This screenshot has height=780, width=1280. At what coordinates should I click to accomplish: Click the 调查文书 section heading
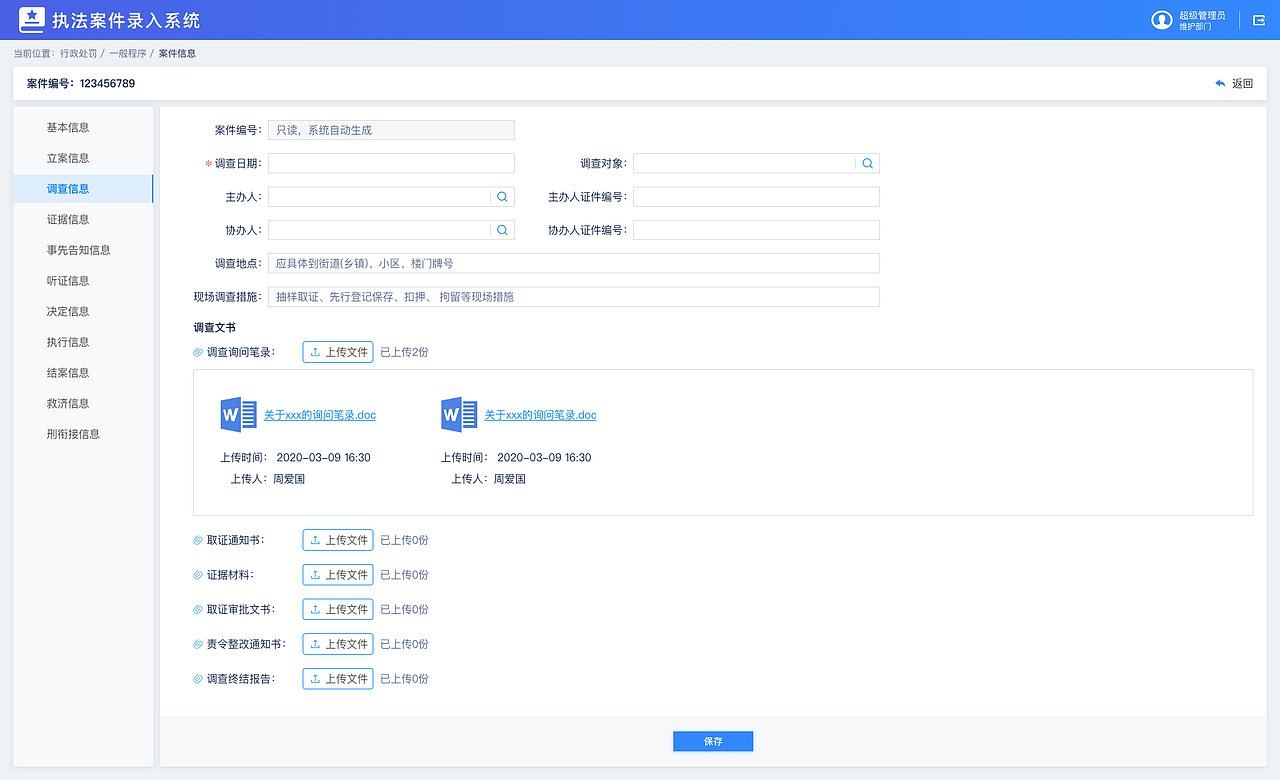click(x=215, y=327)
